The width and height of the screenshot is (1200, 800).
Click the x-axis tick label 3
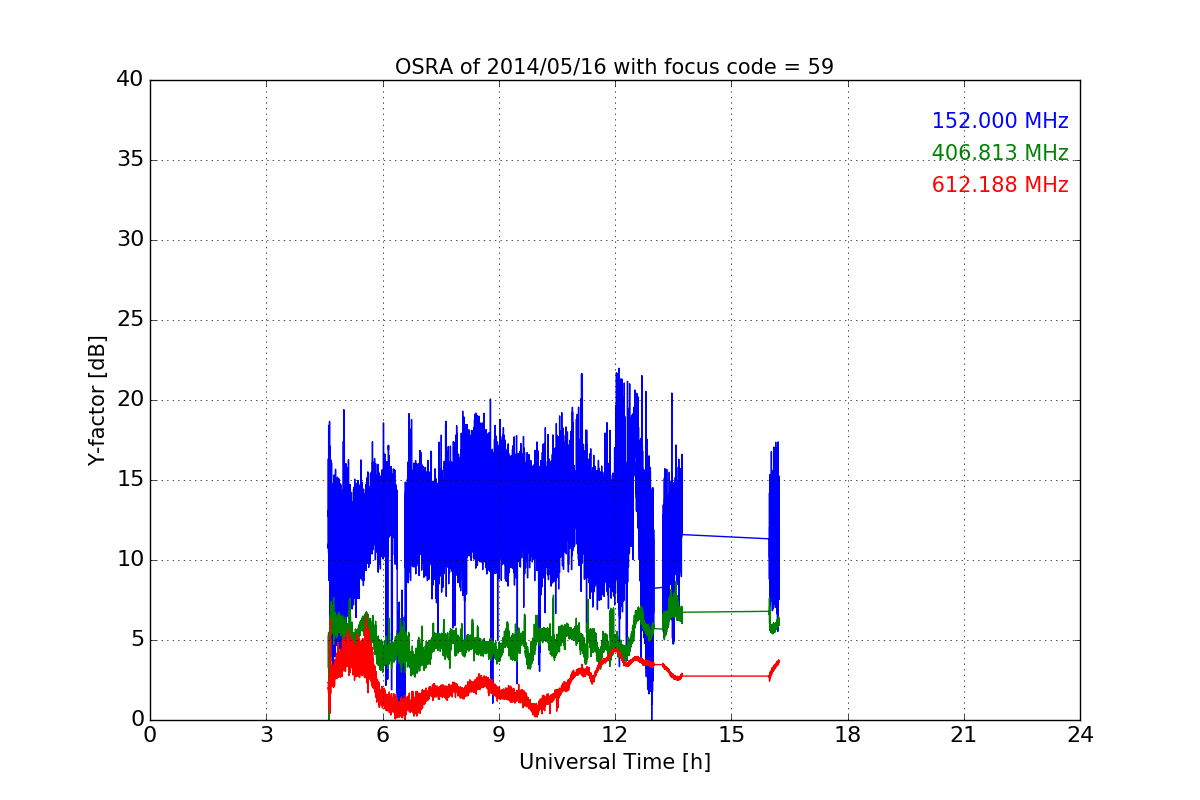[266, 735]
